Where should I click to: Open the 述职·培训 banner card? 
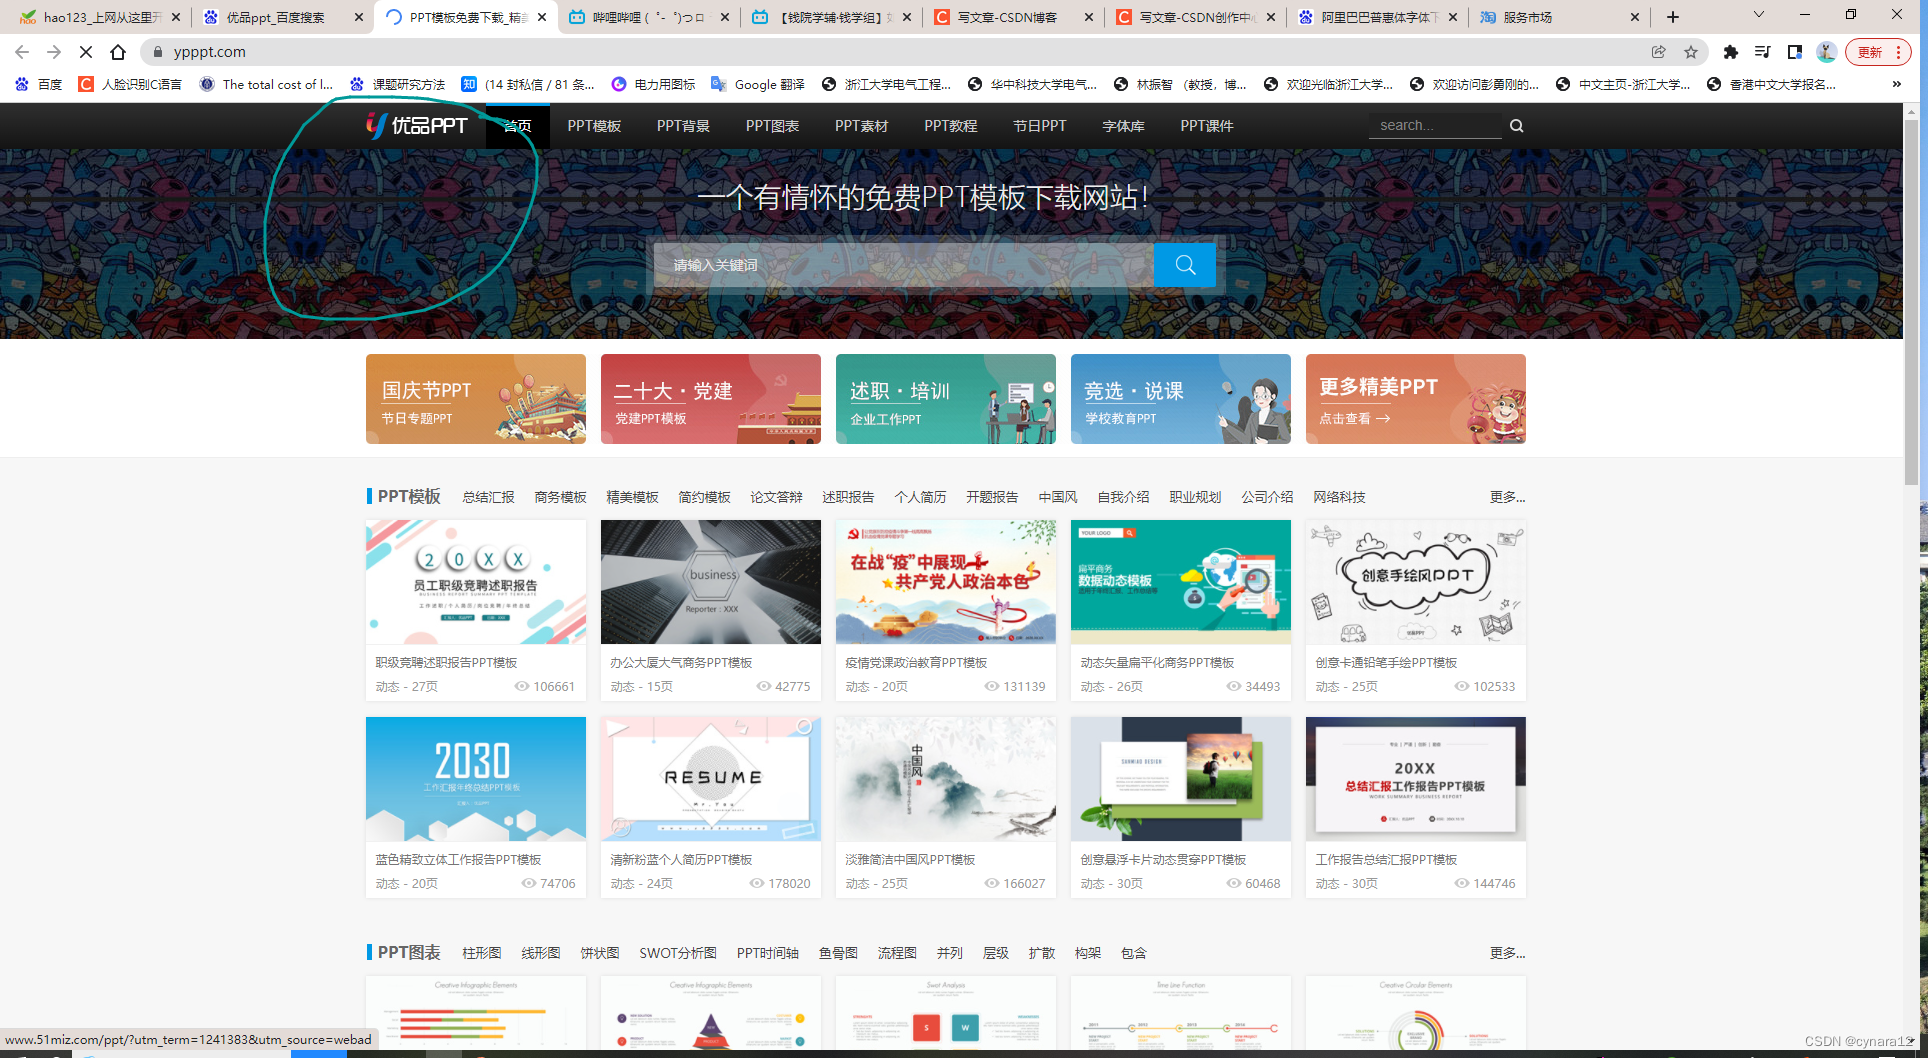pos(946,399)
